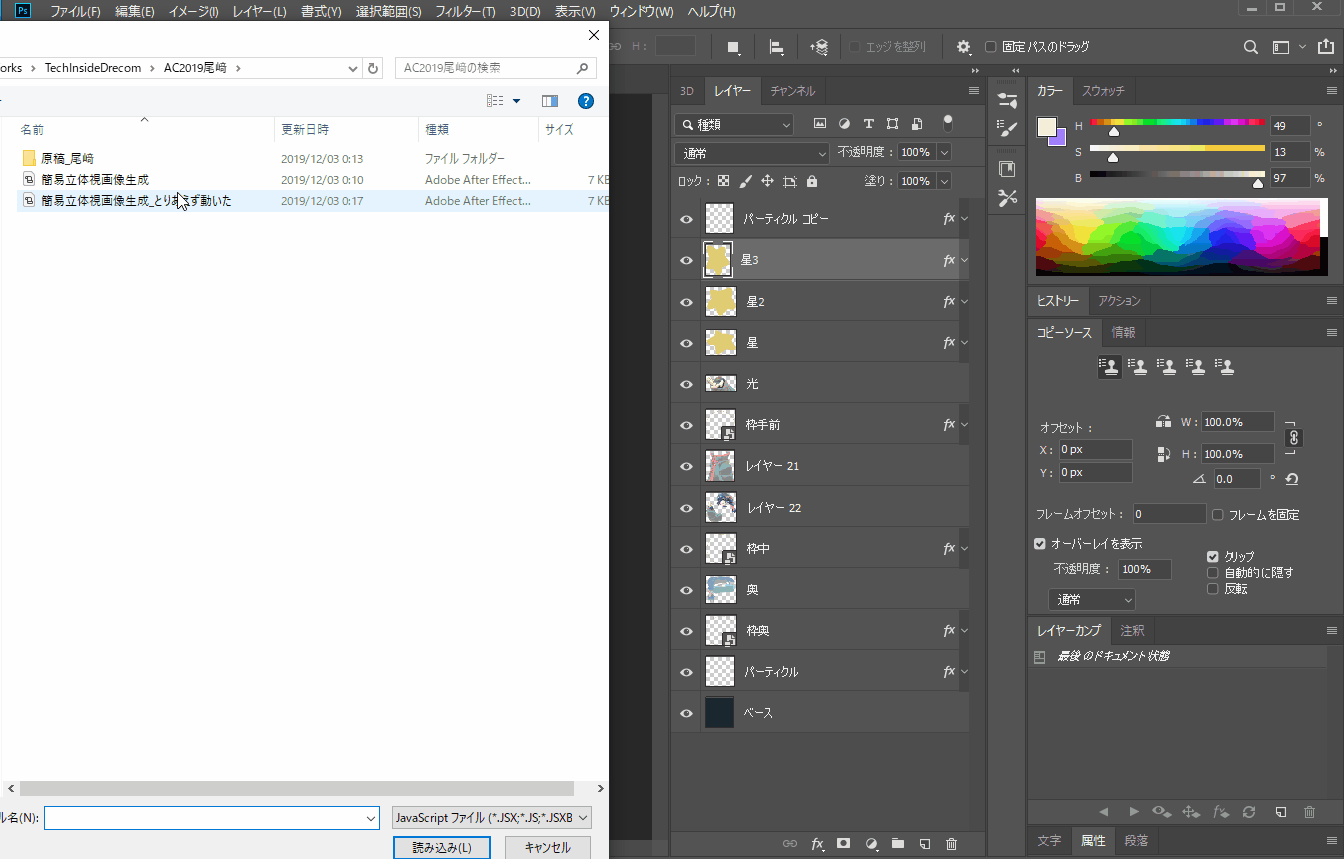Viewport: 1344px width, 859px height.
Task: Expand the layer opacity 100% dropdown
Action: pos(943,153)
